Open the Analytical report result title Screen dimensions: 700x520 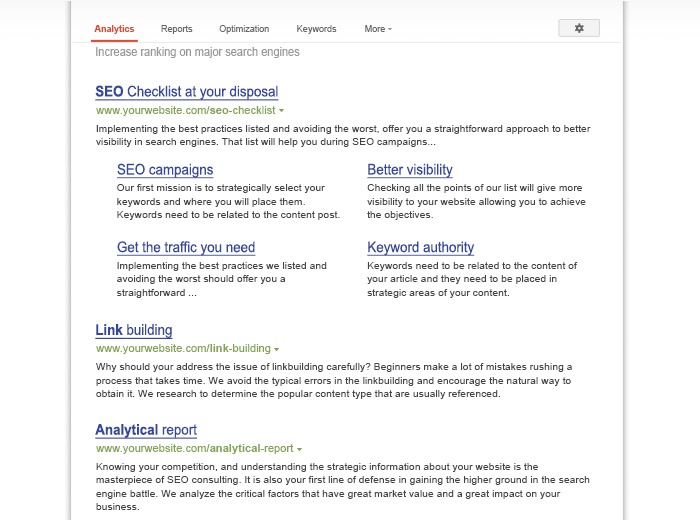point(146,430)
